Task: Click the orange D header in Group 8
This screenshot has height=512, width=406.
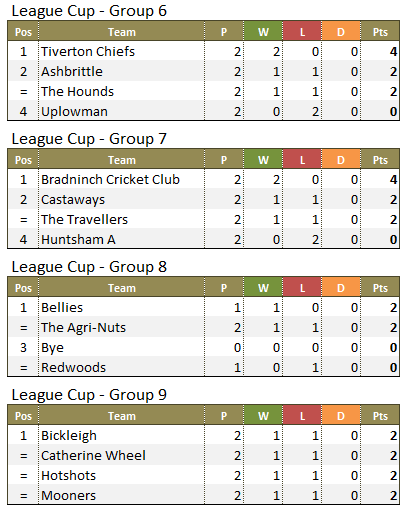Action: [x=341, y=288]
